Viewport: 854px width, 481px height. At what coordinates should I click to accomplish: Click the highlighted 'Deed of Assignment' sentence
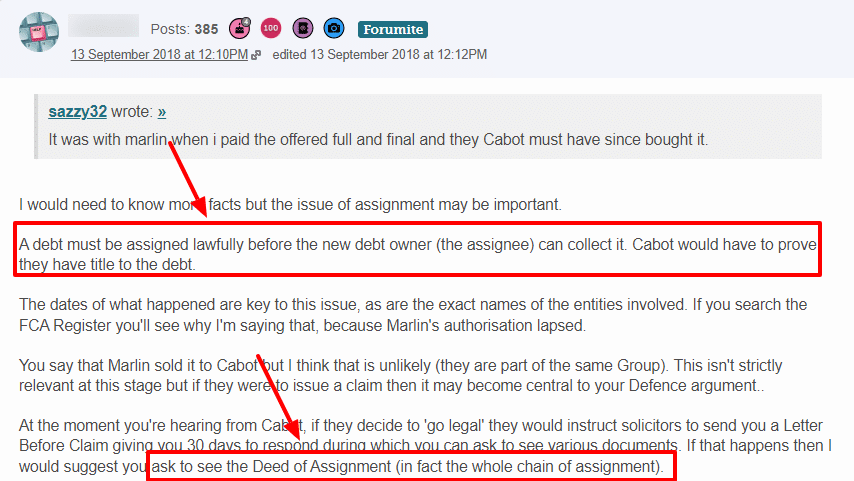click(x=407, y=467)
